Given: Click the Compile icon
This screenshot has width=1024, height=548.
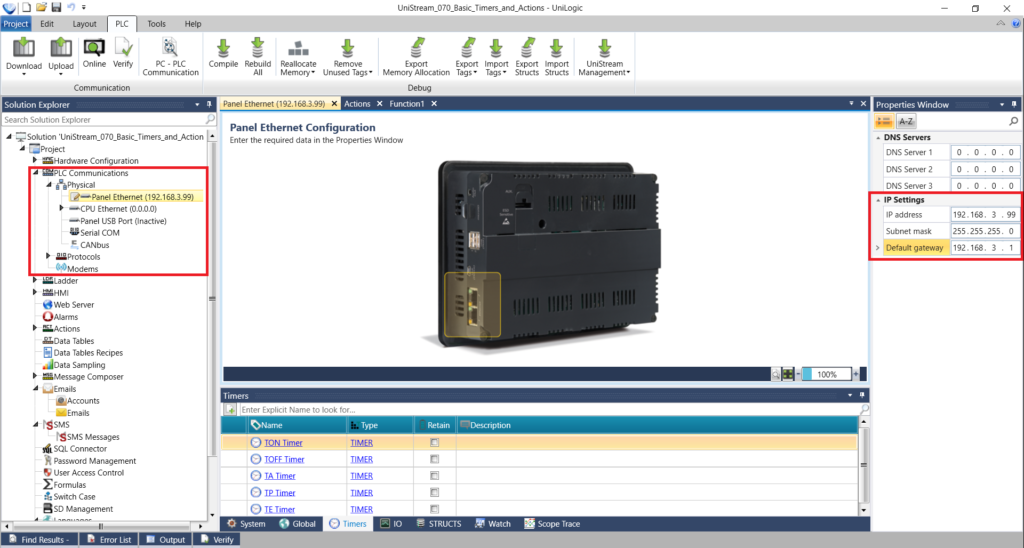Looking at the screenshot, I should point(223,48).
